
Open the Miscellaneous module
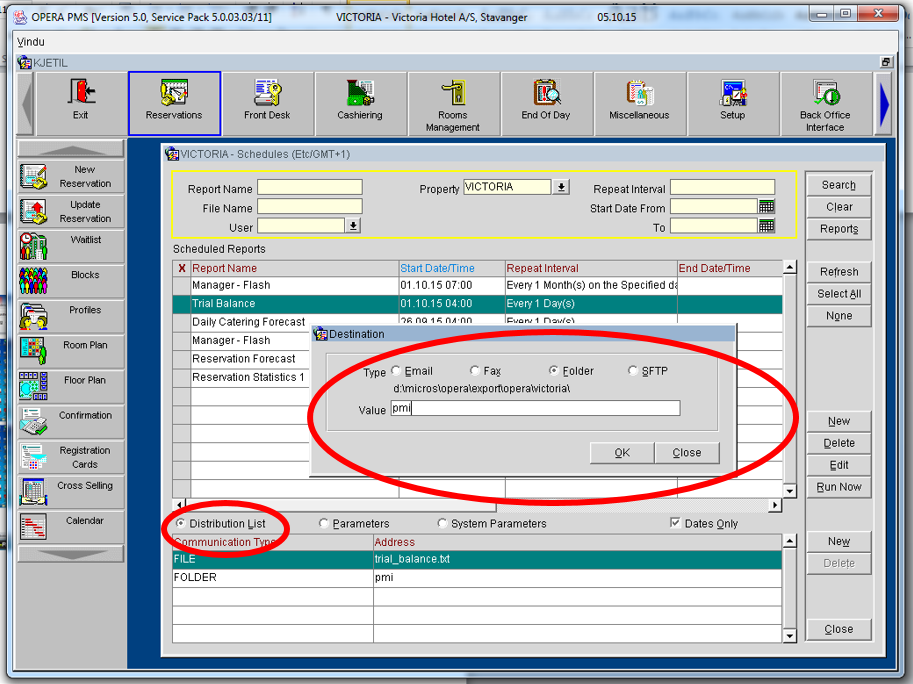(x=639, y=104)
